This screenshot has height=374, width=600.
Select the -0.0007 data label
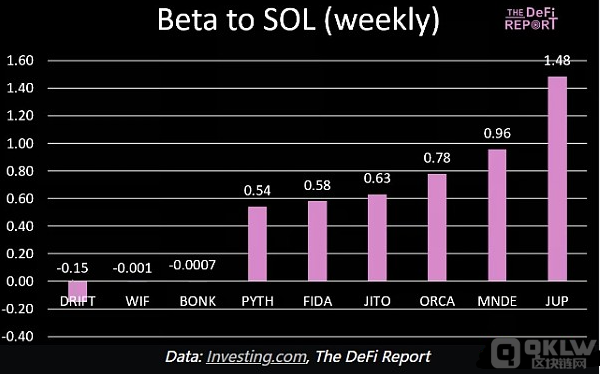pyautogui.click(x=192, y=265)
